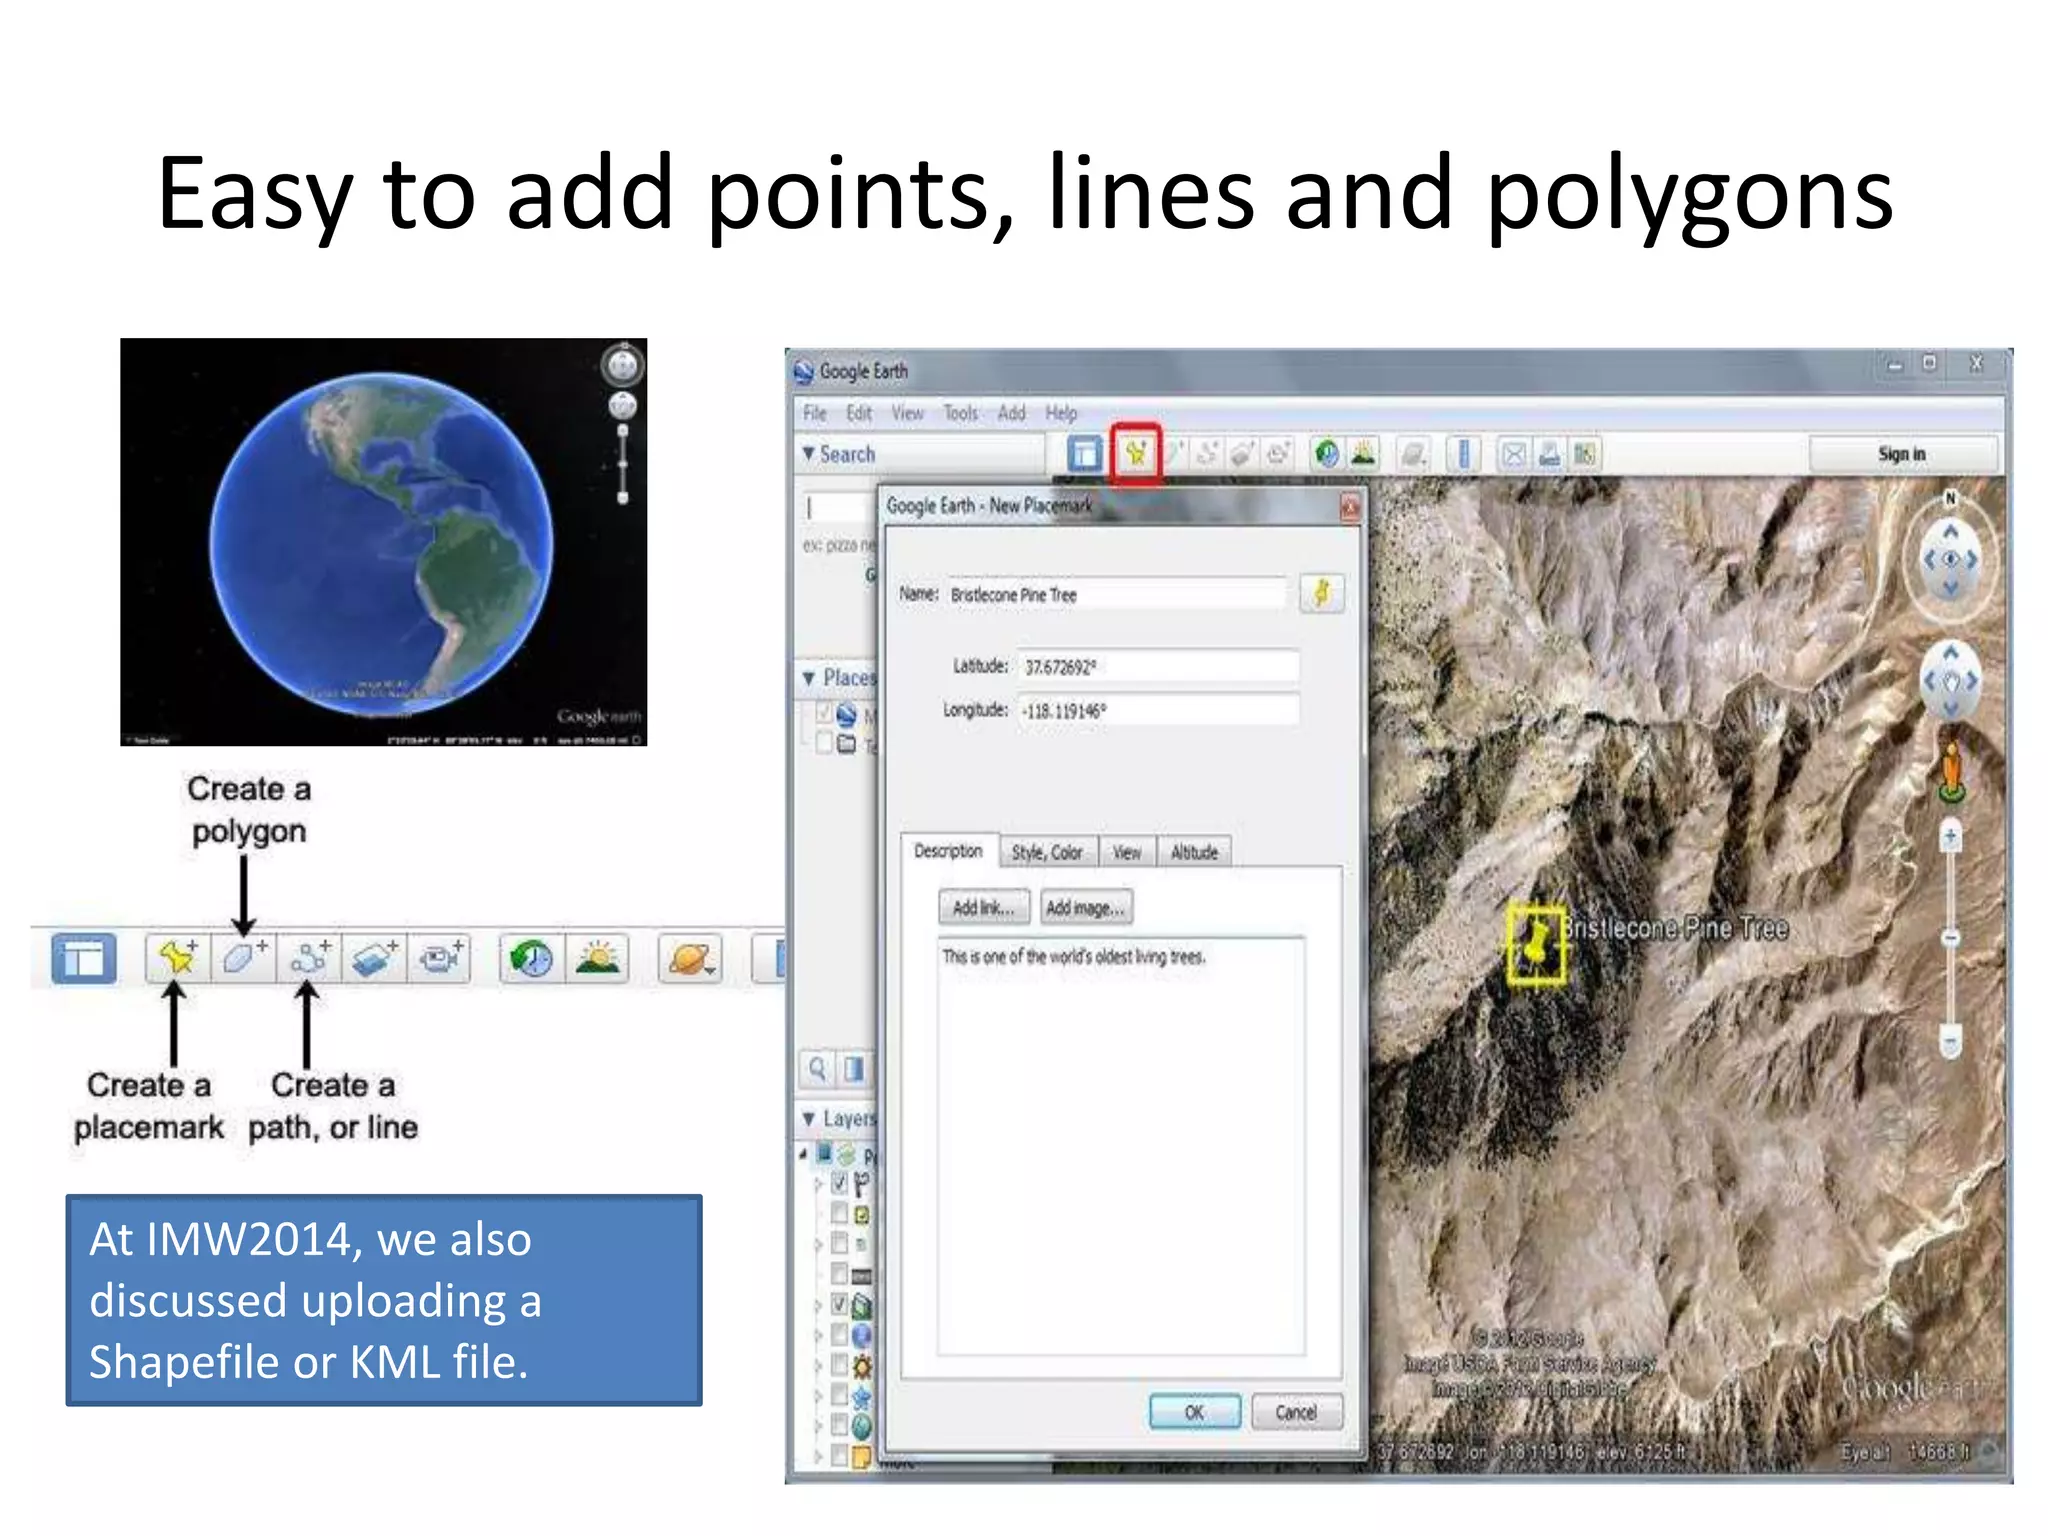Click the print toolbar icon

[1549, 455]
